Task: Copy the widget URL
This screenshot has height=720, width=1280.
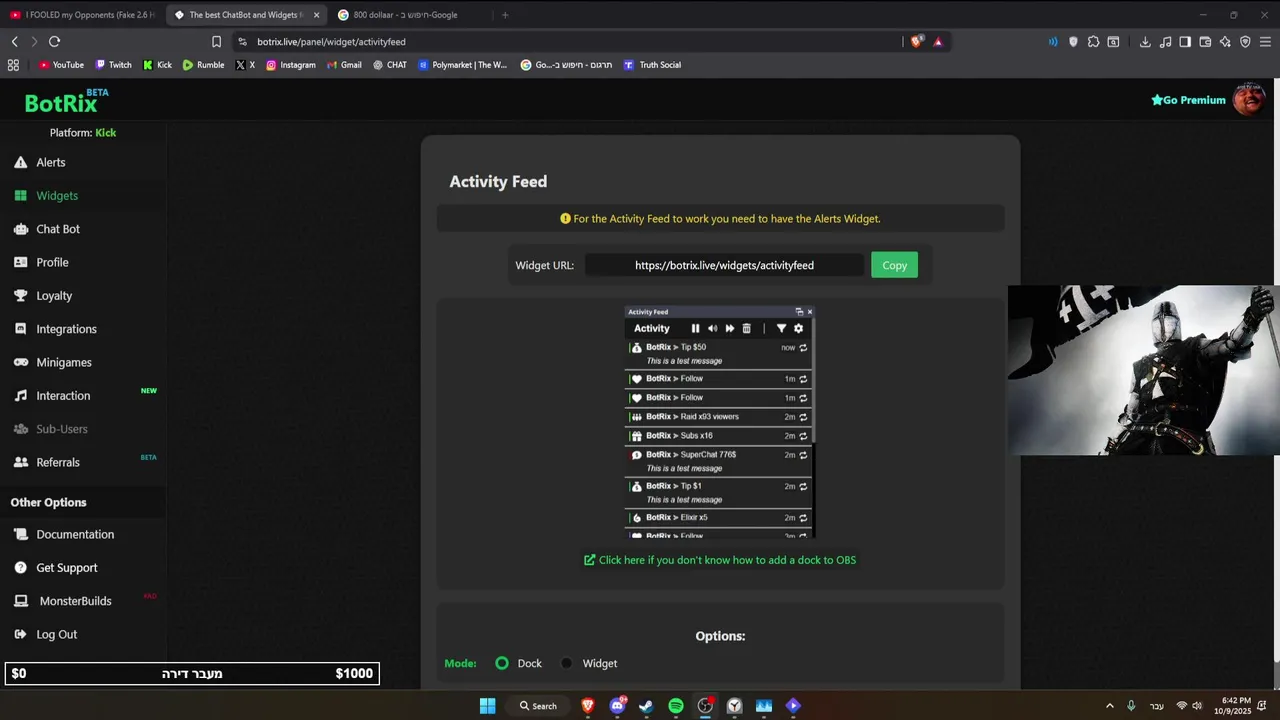Action: (x=894, y=265)
